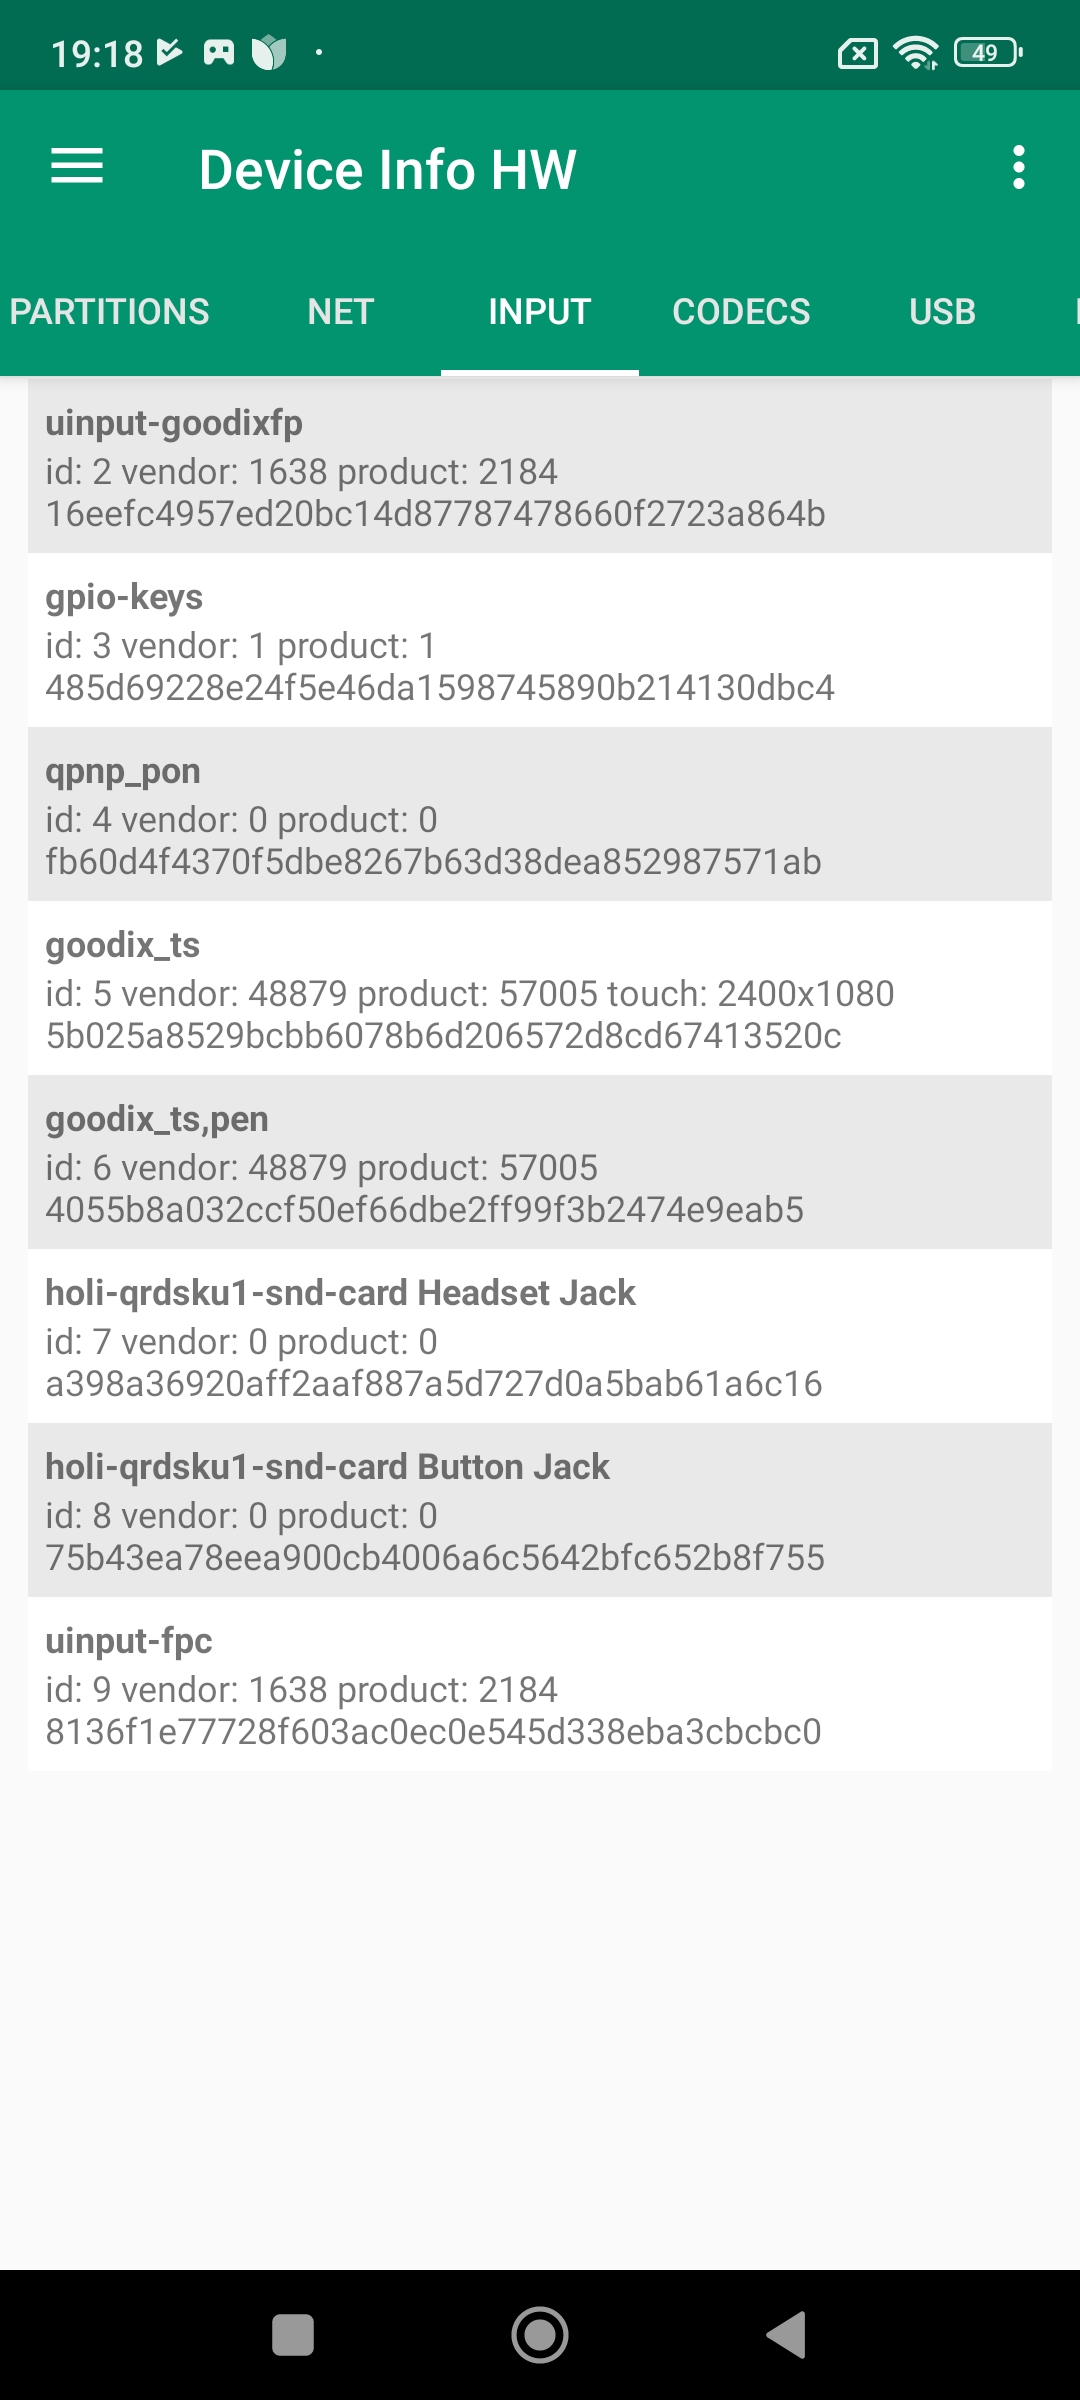This screenshot has width=1080, height=2400.
Task: Tap the recent apps square button
Action: 293,2335
